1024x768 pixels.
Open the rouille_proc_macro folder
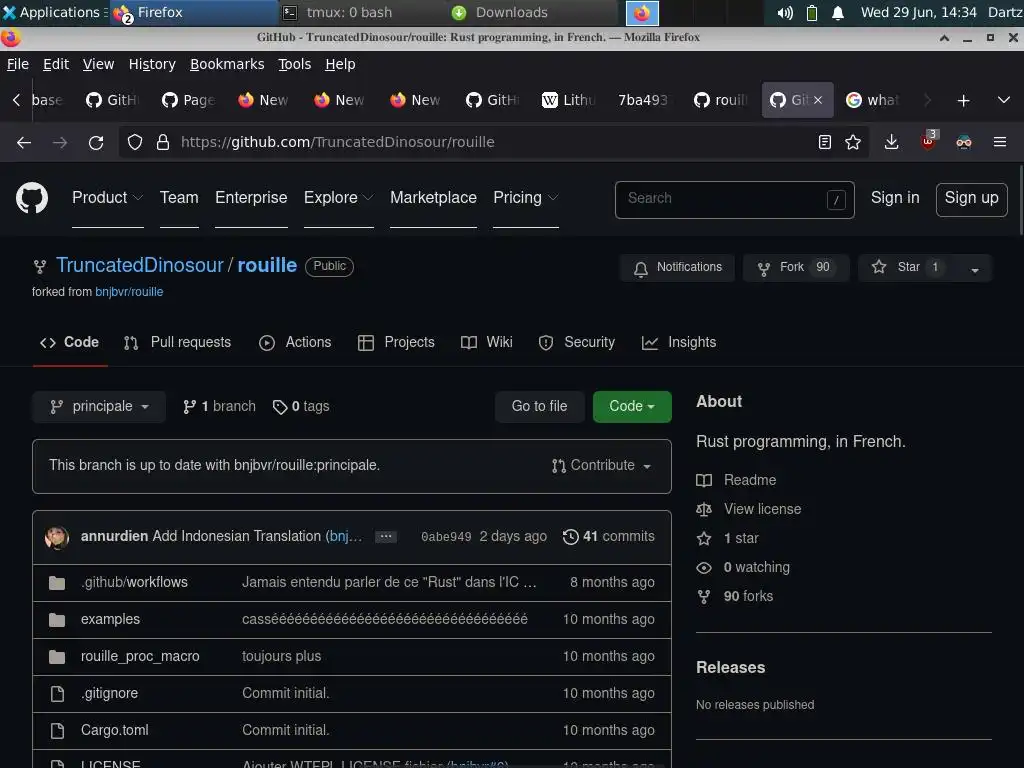click(140, 656)
